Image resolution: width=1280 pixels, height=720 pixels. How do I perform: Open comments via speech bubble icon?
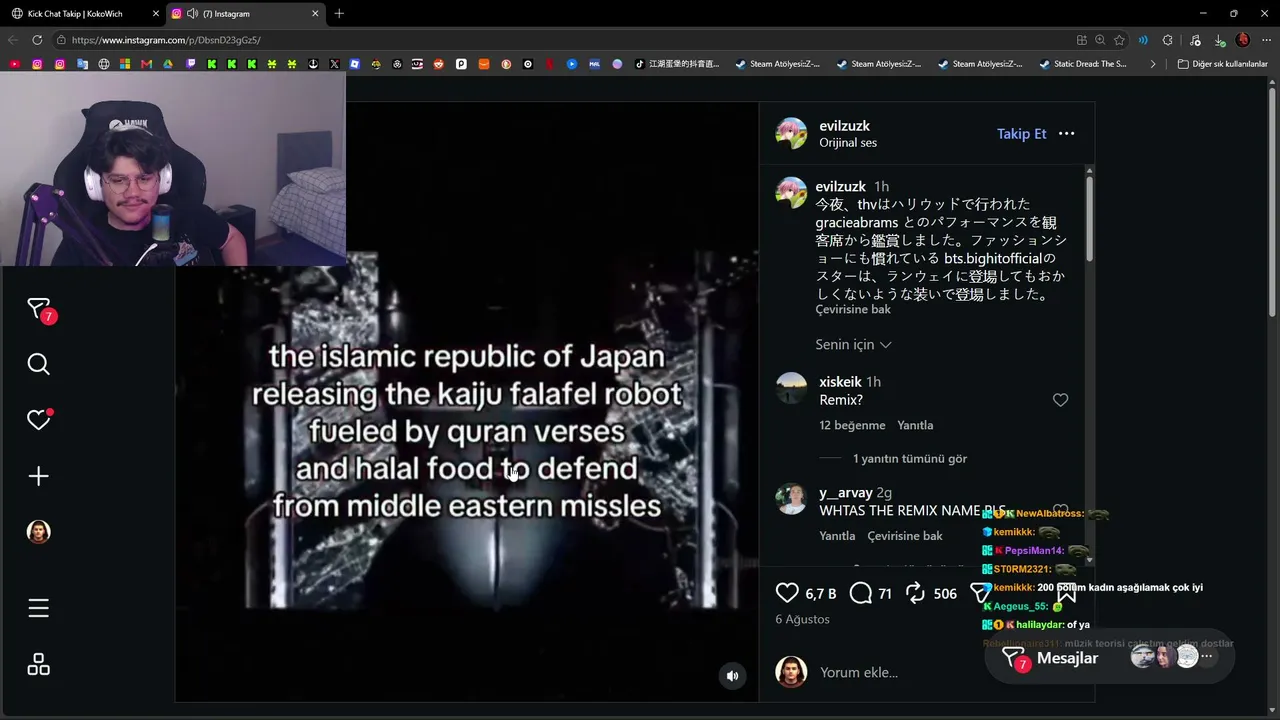pos(861,593)
